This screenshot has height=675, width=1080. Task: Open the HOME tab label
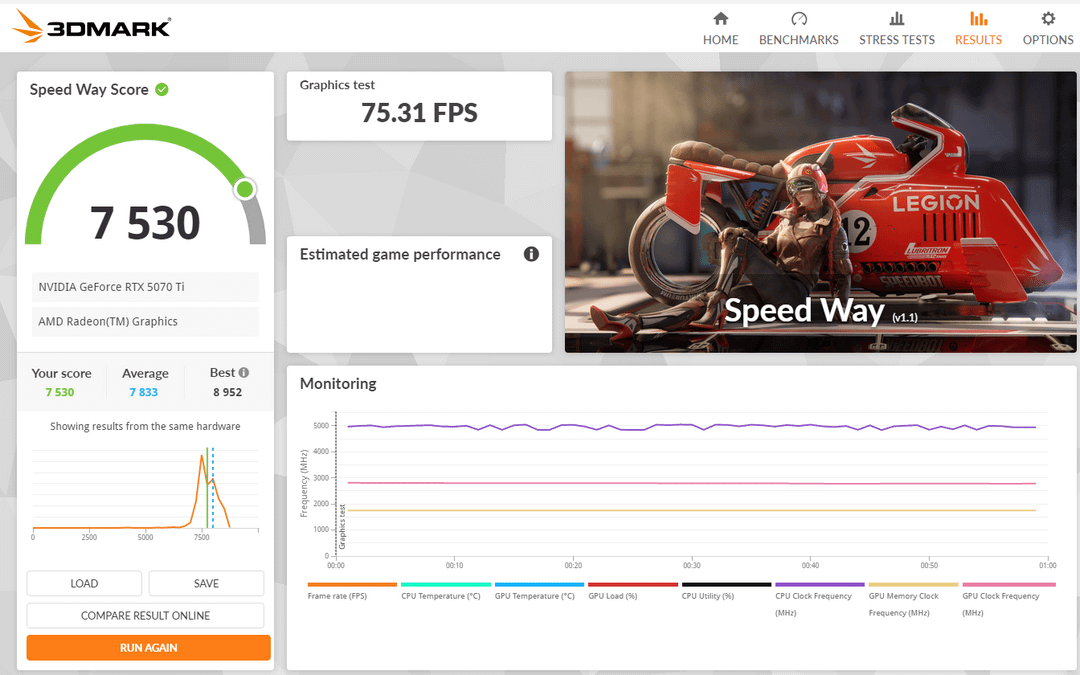[720, 40]
